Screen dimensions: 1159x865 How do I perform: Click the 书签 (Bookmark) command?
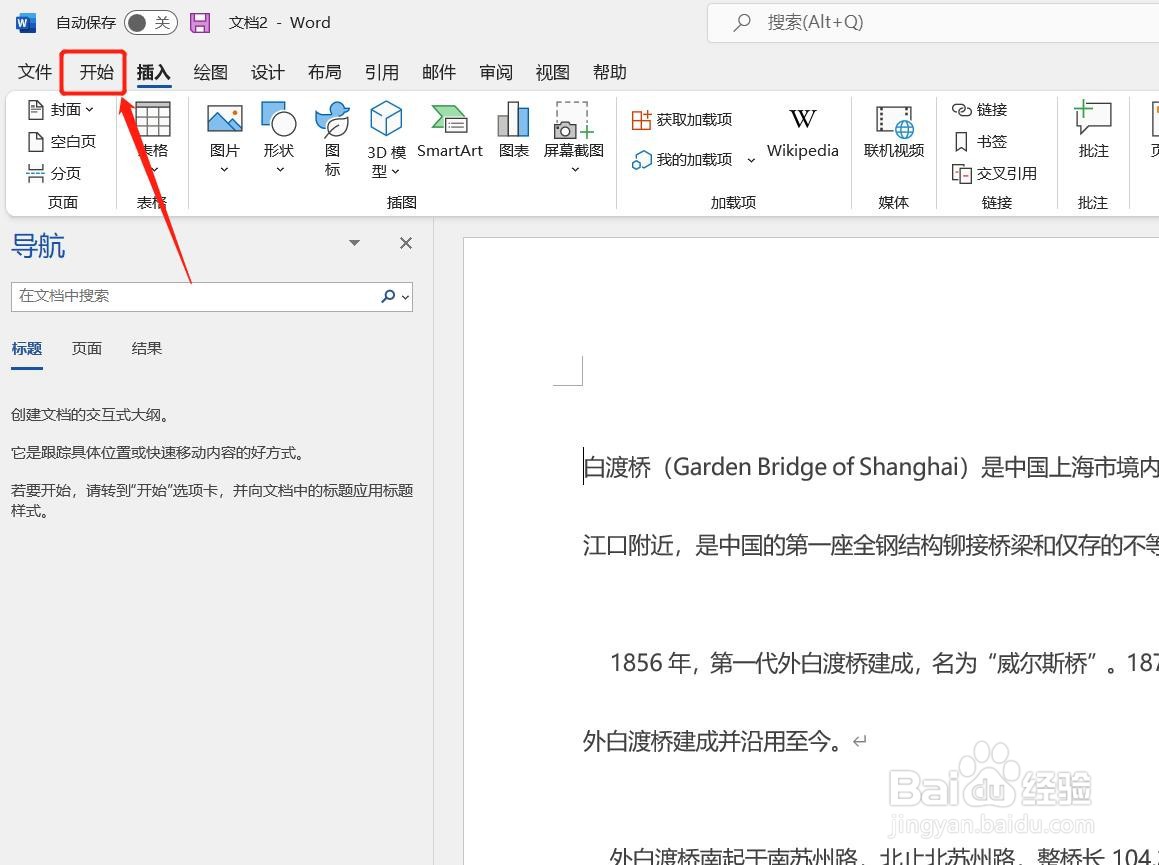[979, 141]
